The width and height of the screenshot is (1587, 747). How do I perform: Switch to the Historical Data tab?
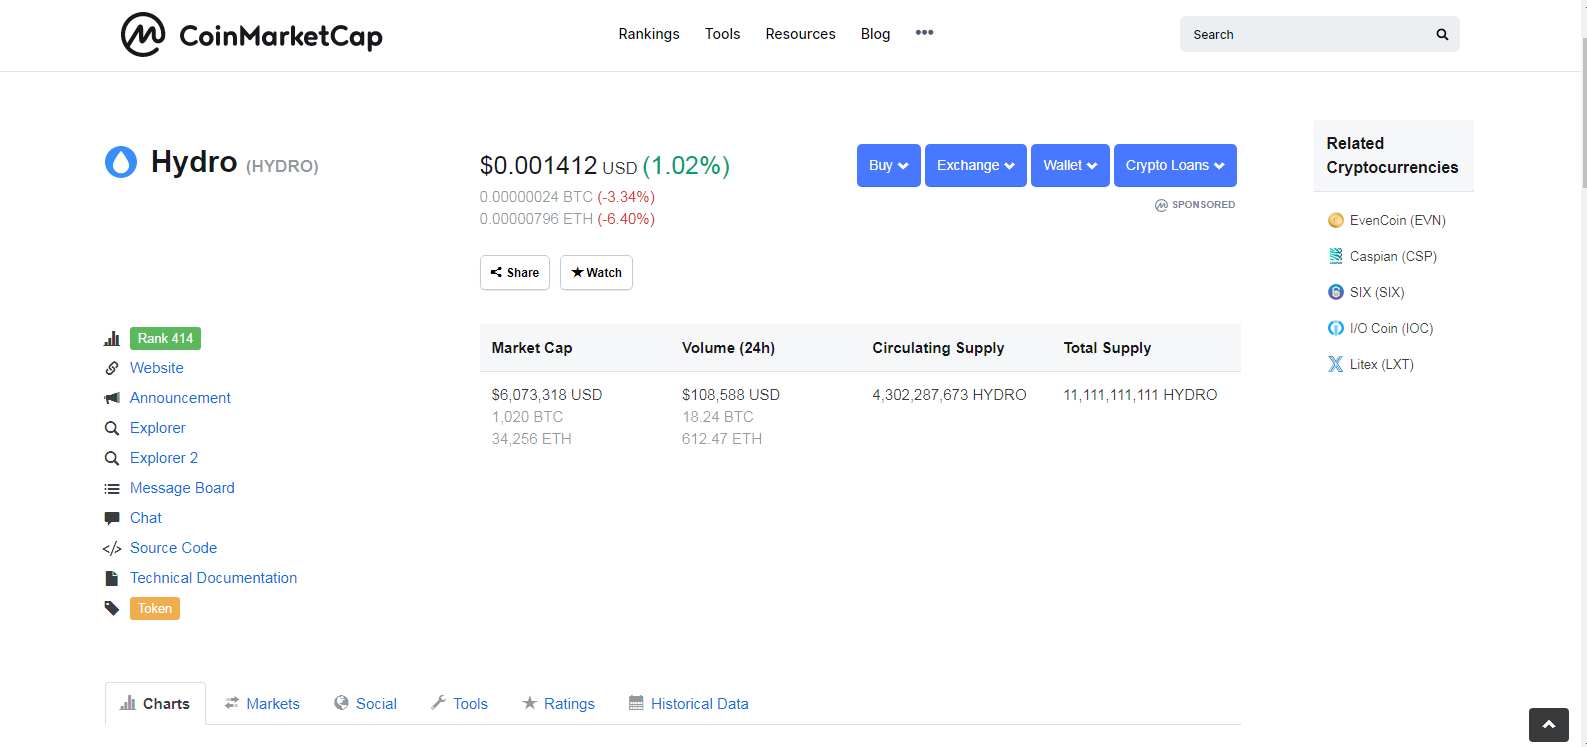689,704
